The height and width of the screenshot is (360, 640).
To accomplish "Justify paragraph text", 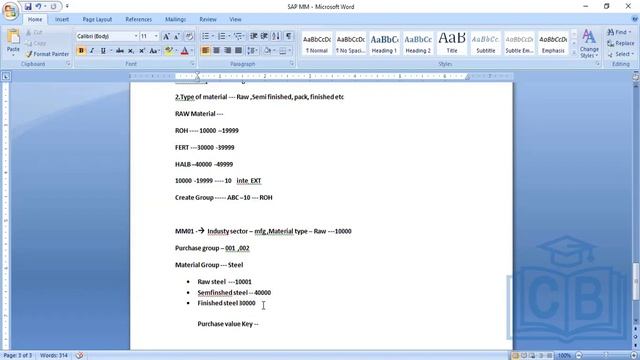I will point(238,51).
